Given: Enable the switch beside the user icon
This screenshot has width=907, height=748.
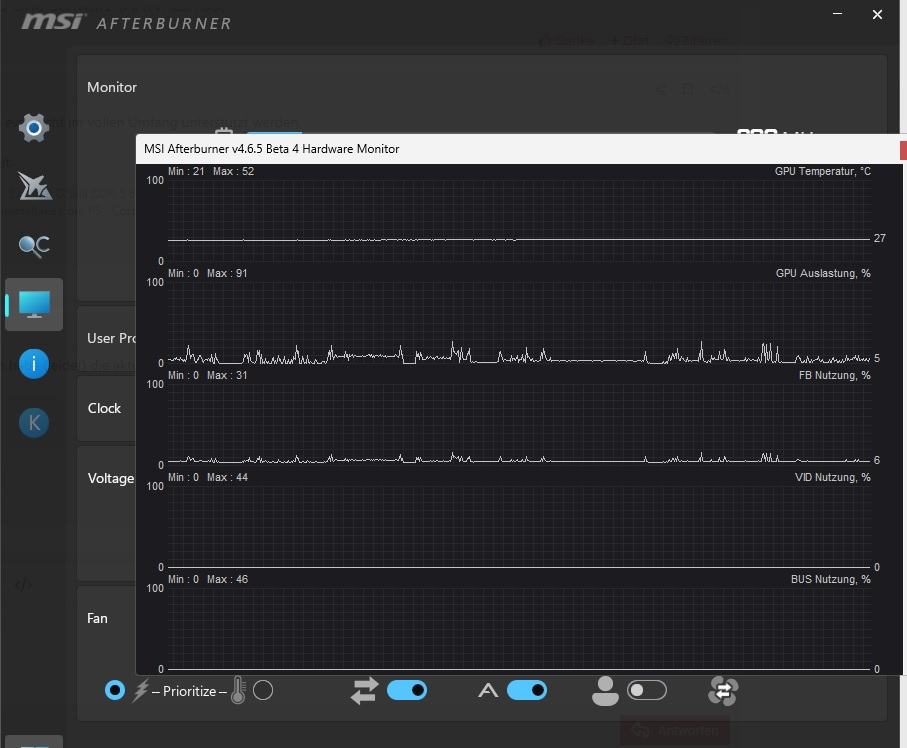Looking at the screenshot, I should tap(647, 690).
